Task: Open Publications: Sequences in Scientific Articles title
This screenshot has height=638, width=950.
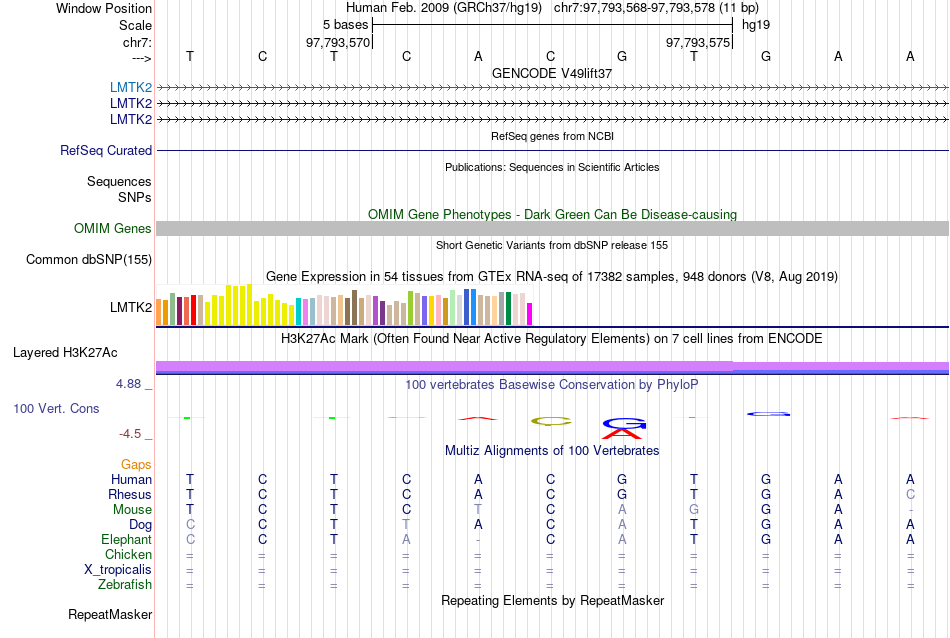Action: [x=552, y=167]
